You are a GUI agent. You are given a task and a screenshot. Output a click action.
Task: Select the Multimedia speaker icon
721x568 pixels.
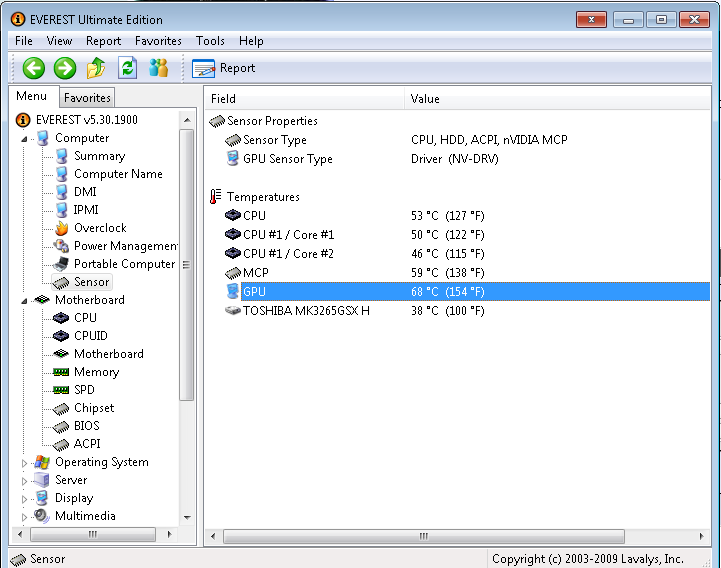click(41, 516)
